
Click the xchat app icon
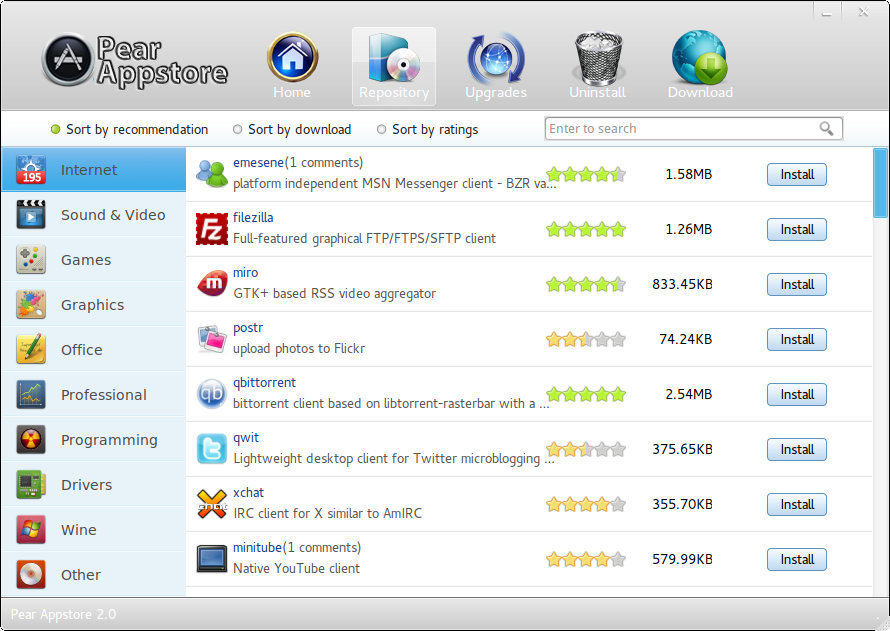[212, 504]
